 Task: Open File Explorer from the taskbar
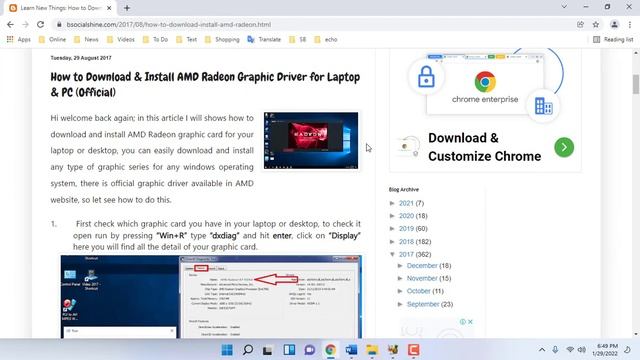(x=372, y=350)
